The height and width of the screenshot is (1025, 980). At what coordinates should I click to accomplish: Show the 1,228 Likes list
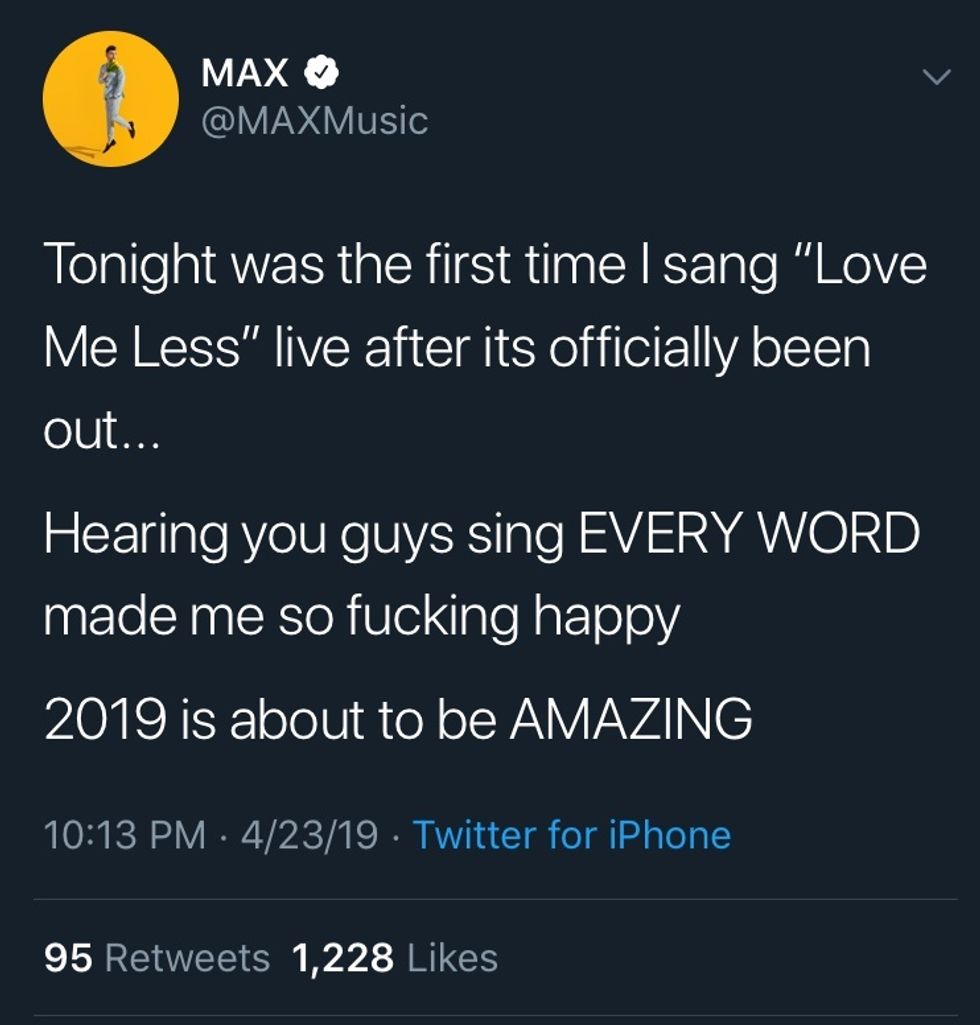pyautogui.click(x=394, y=958)
